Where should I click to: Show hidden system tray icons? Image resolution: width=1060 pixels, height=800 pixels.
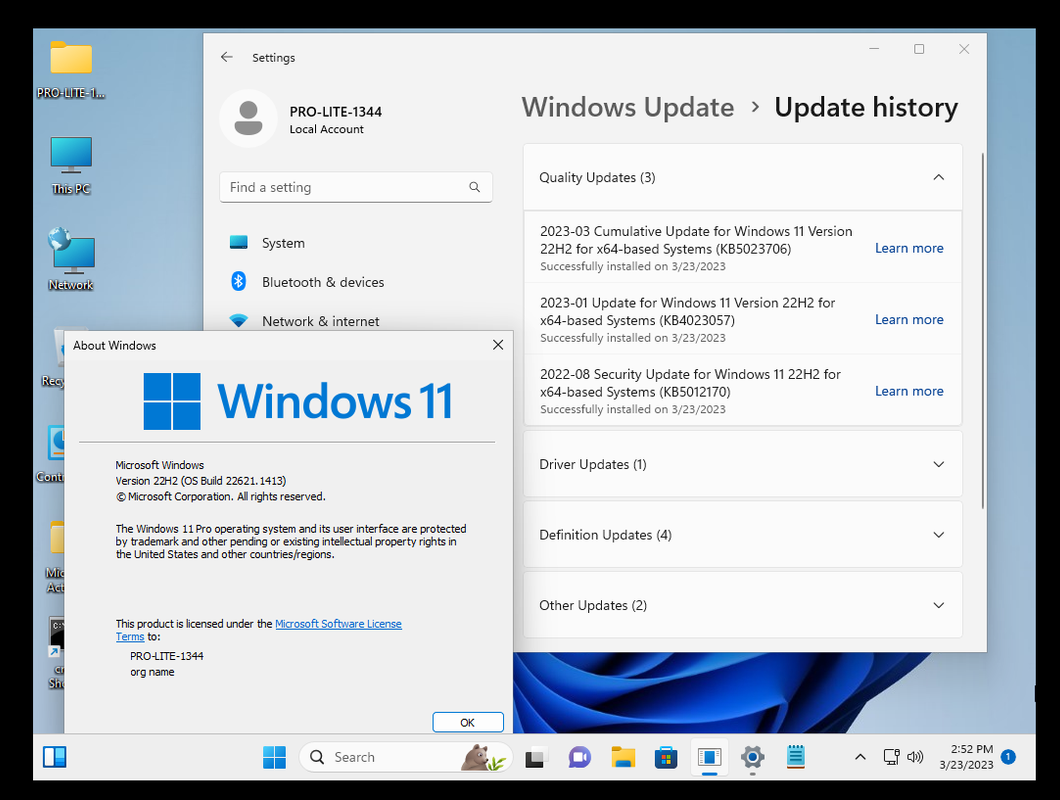click(860, 757)
